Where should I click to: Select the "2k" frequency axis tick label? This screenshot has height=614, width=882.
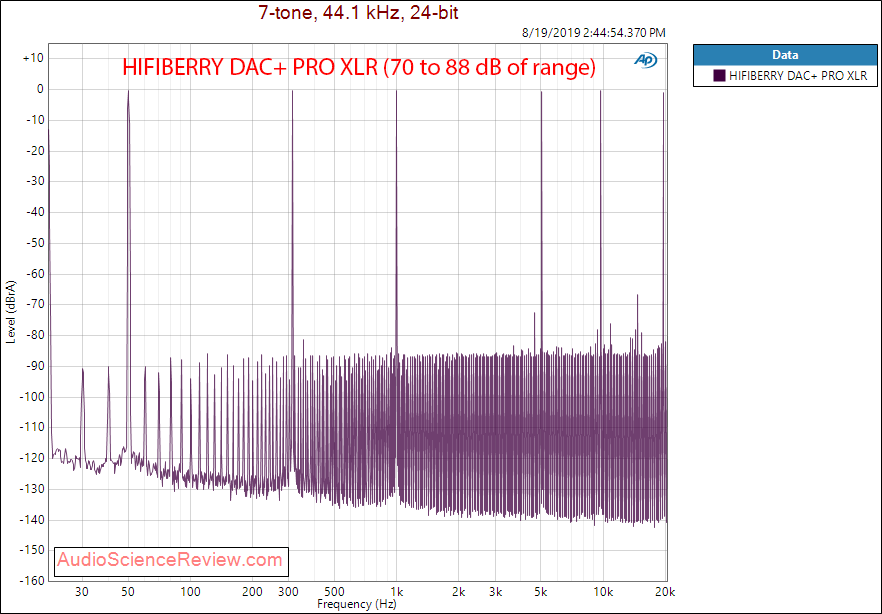point(458,592)
